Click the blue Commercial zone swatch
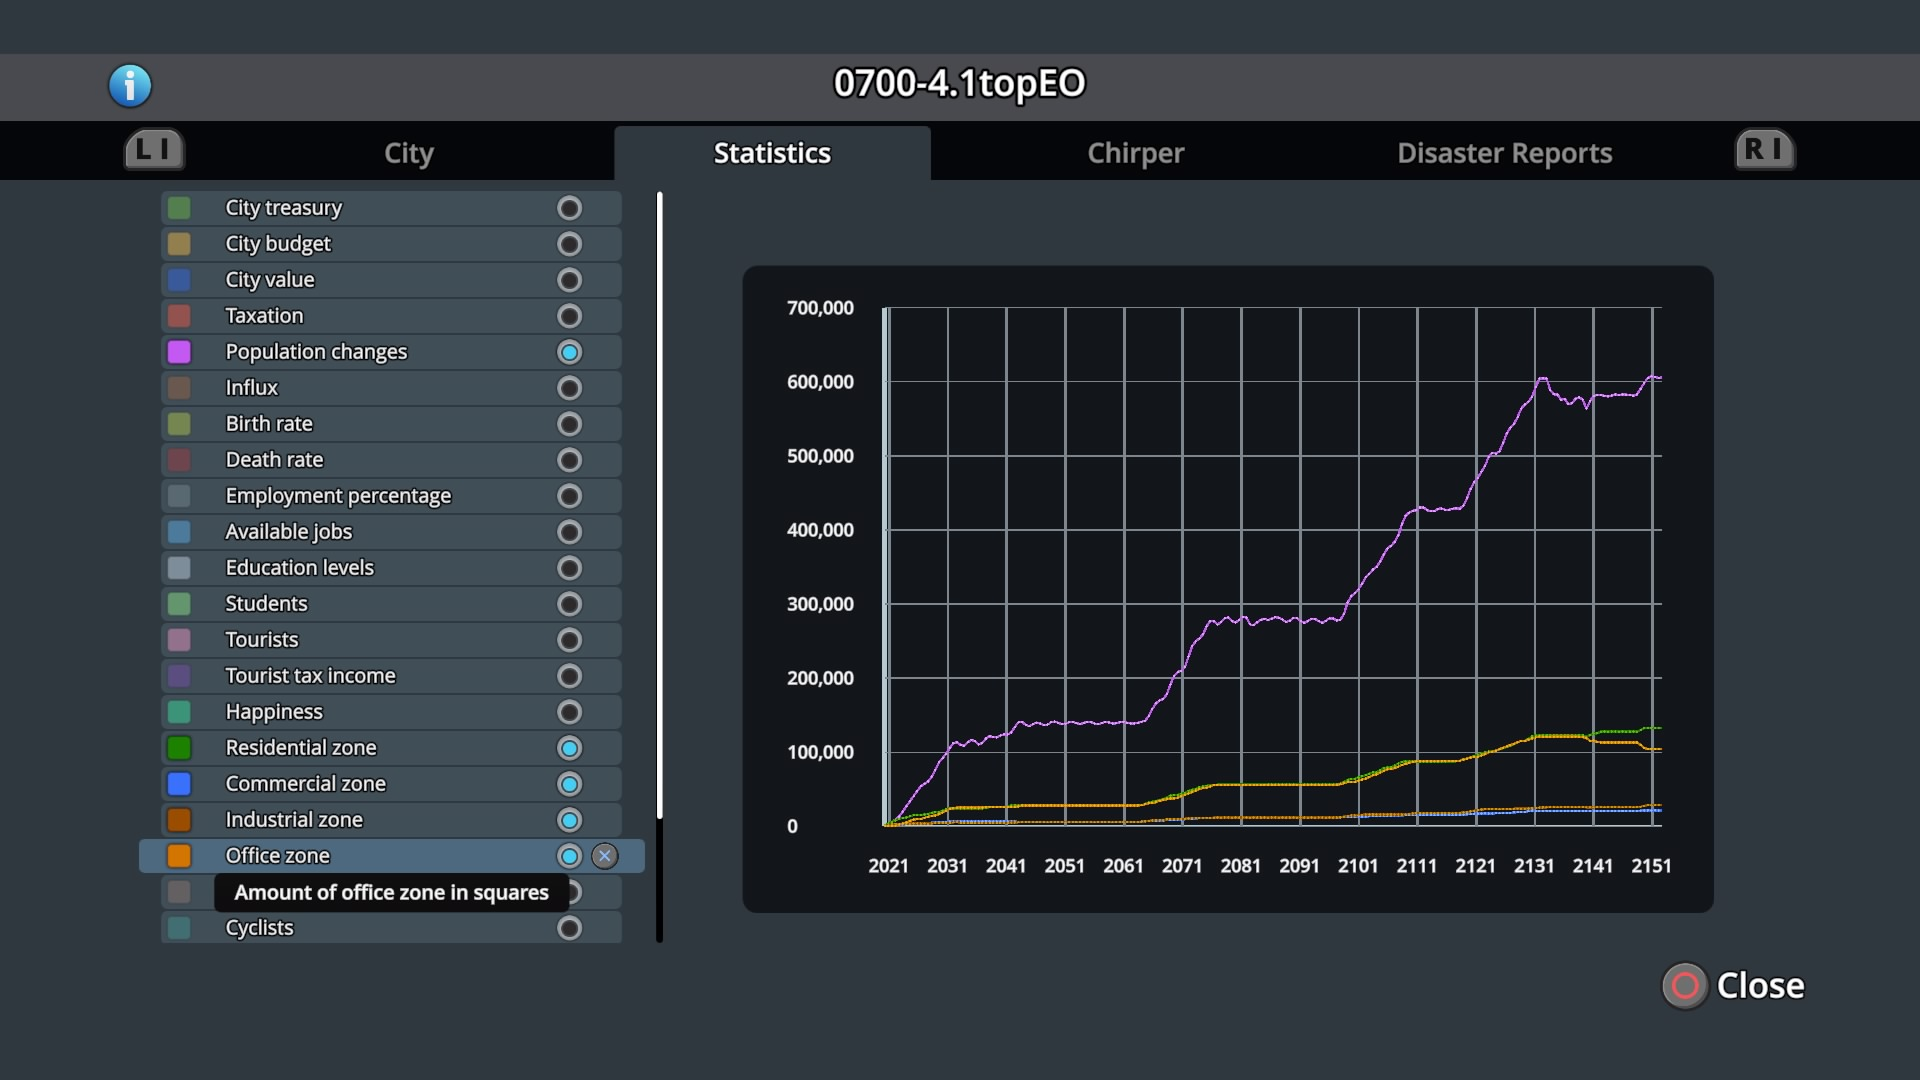The image size is (1920, 1080). pyautogui.click(x=179, y=784)
